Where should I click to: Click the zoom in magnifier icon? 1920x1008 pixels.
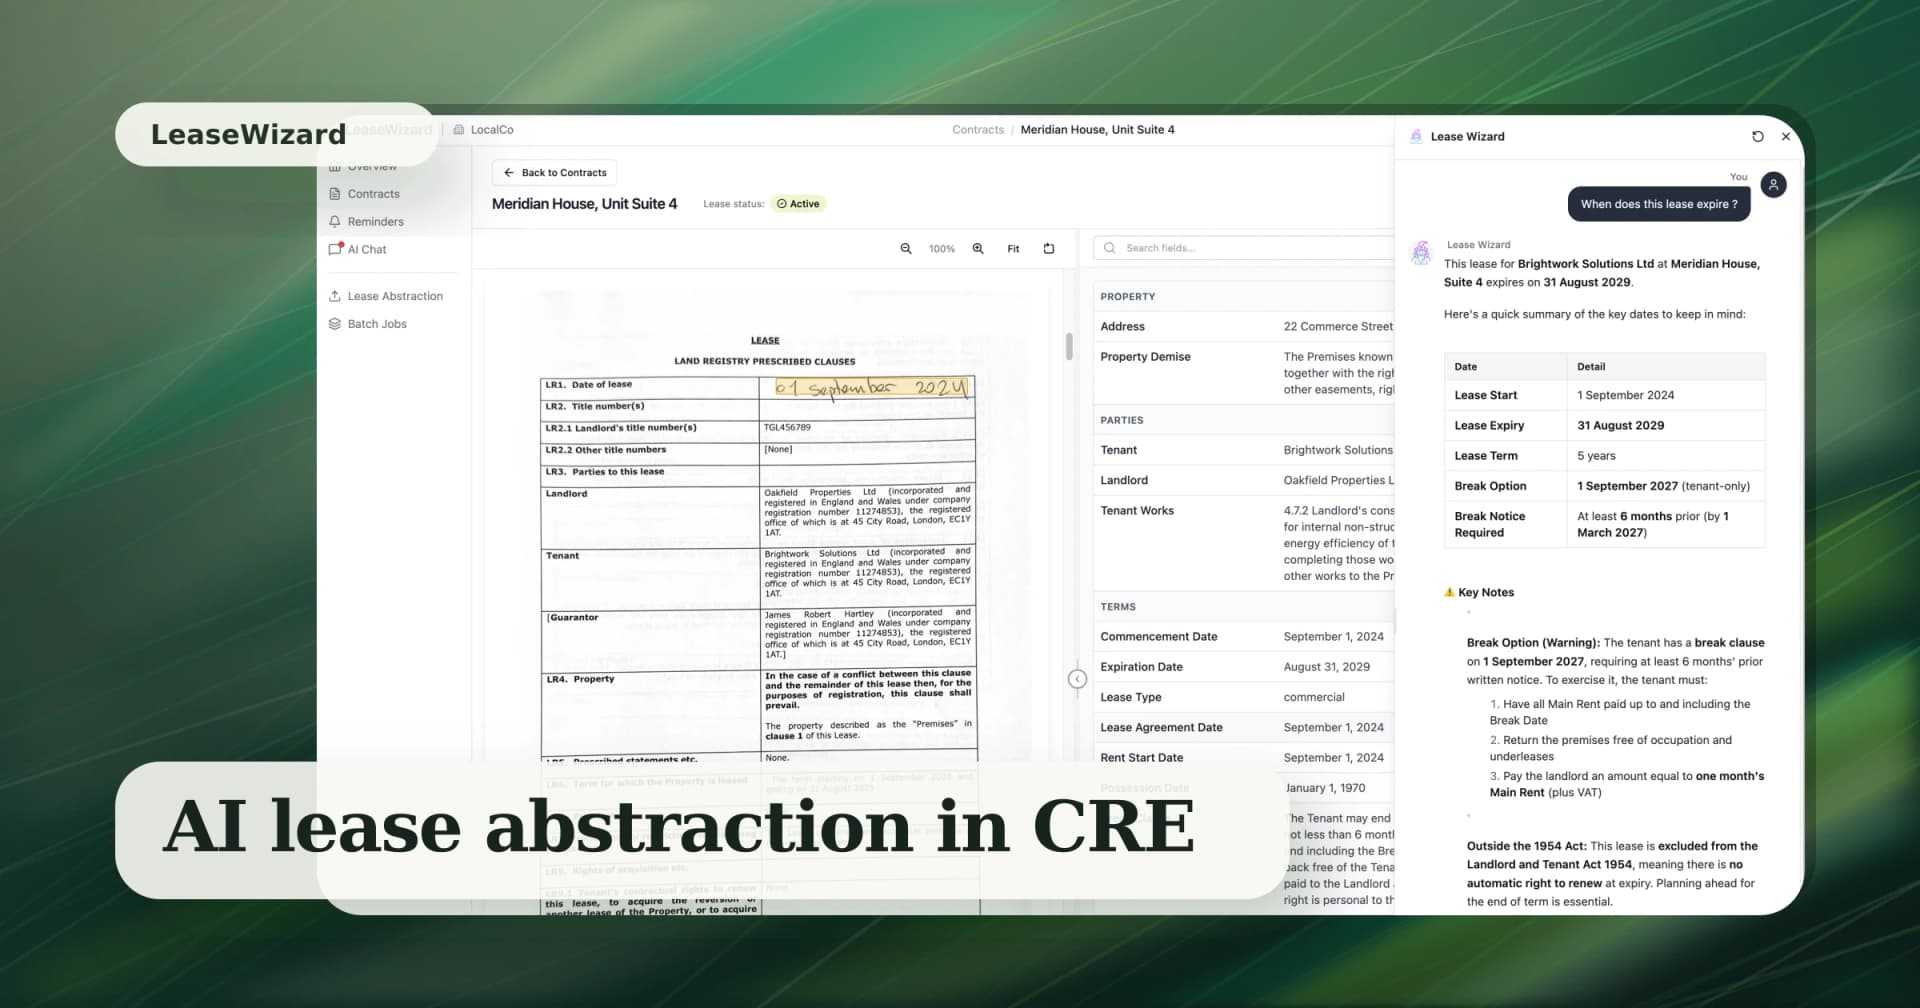click(x=978, y=249)
